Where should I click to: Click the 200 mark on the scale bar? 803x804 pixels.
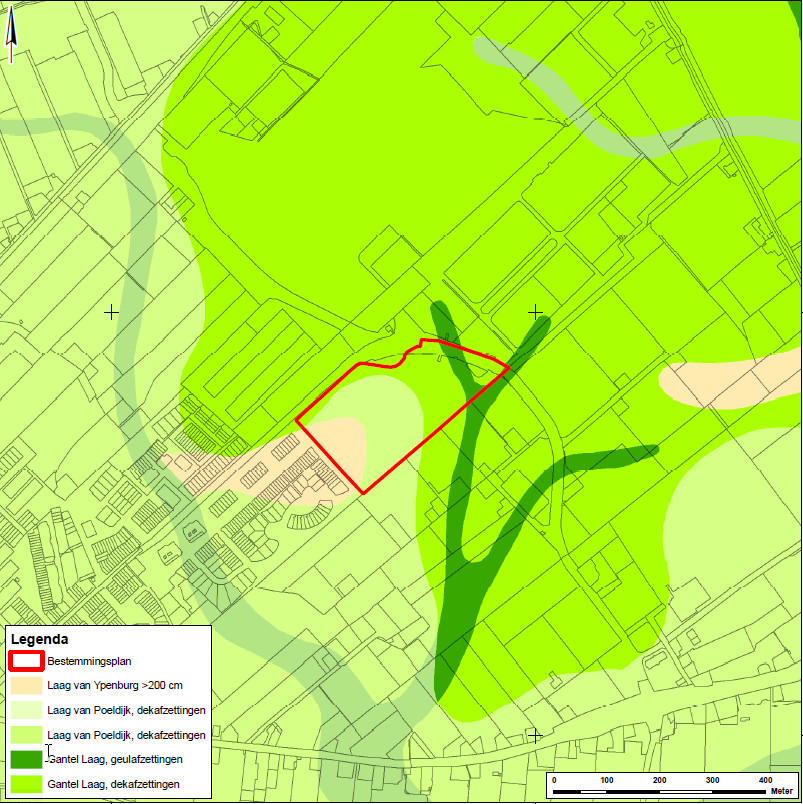(x=659, y=780)
